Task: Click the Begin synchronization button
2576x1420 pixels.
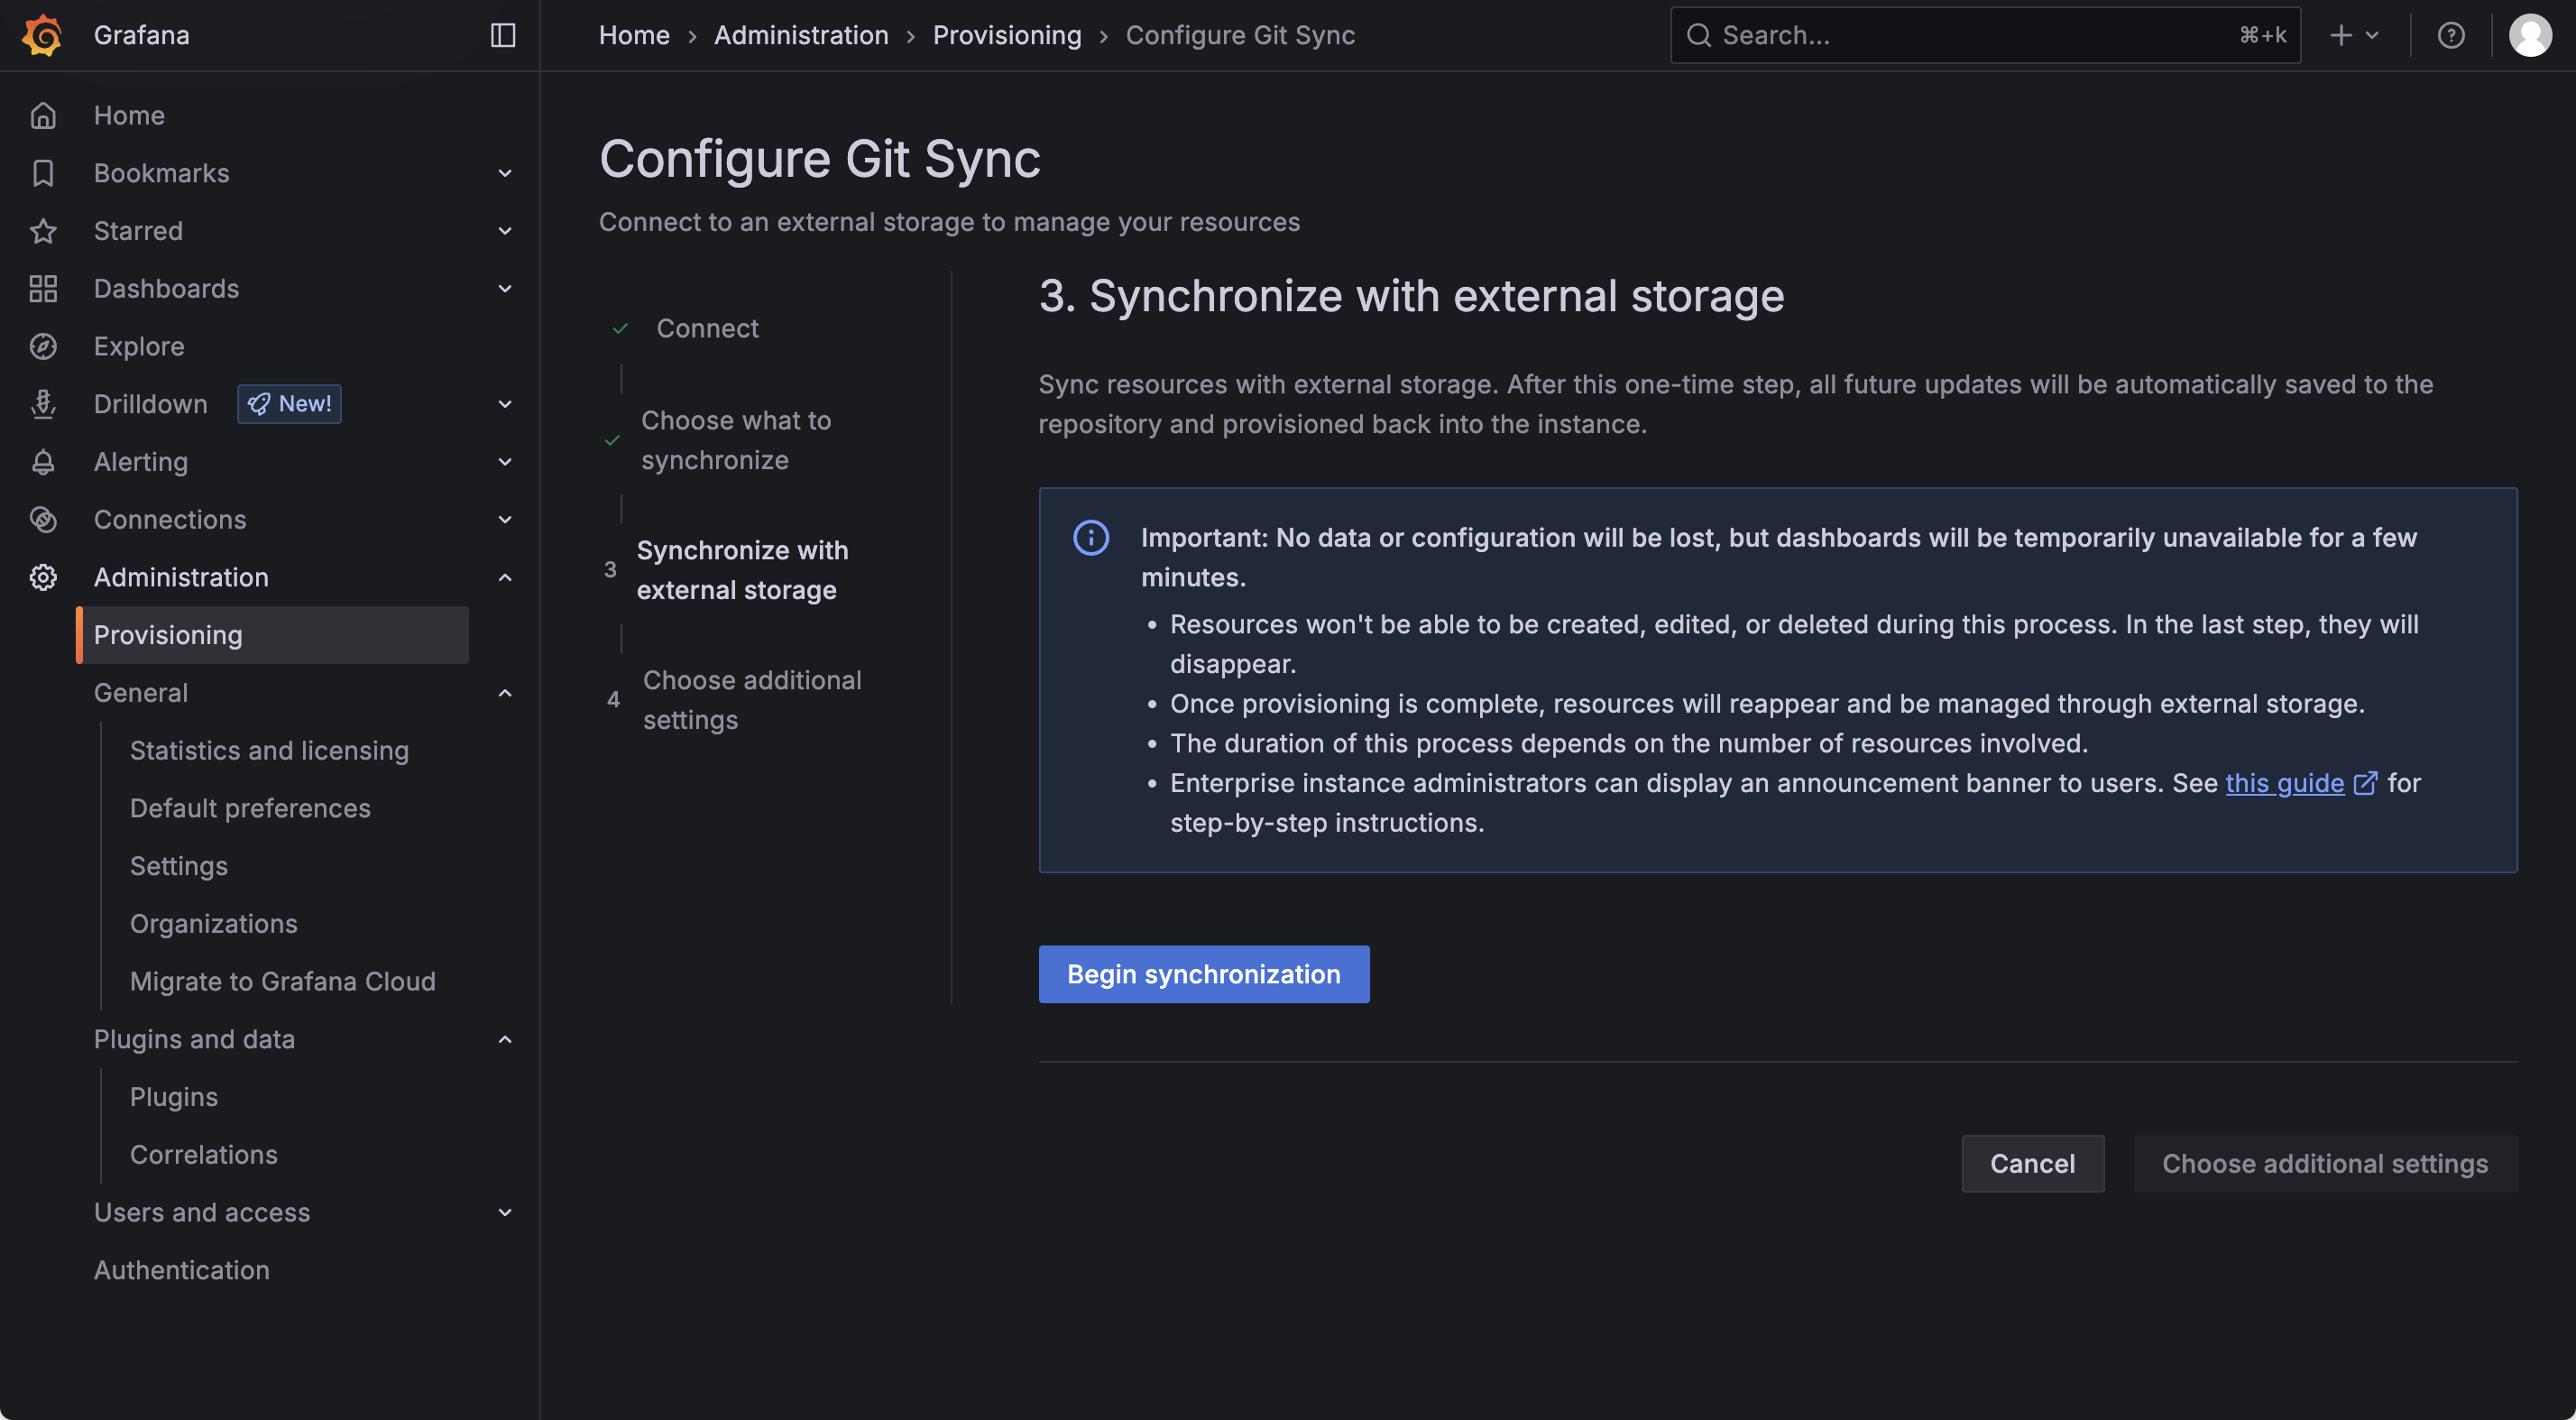Action: tap(1203, 974)
